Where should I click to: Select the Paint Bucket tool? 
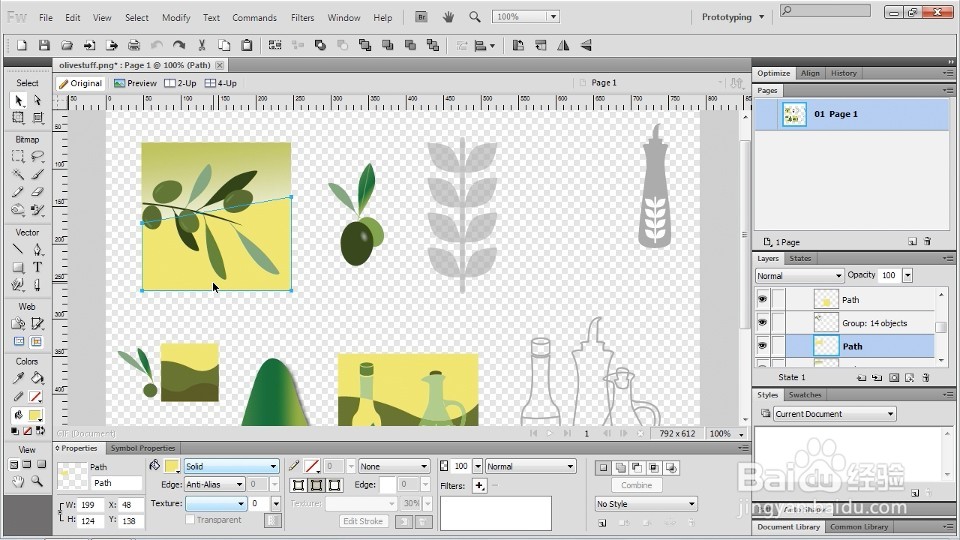[37, 378]
